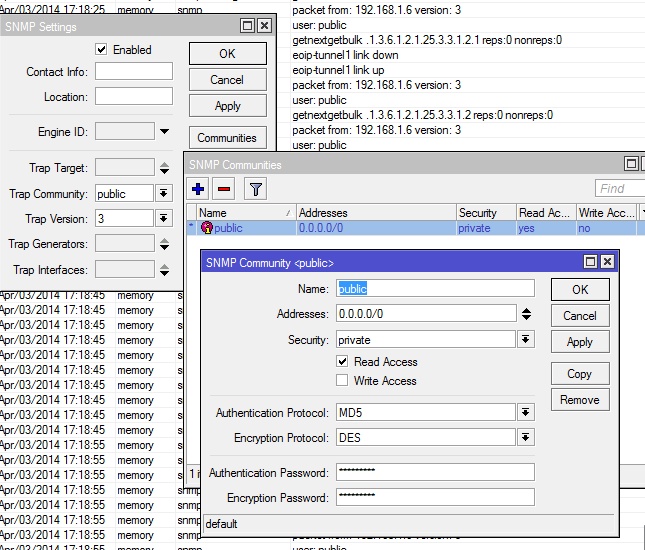Open the Communities button in SNMP Settings
Image resolution: width=645 pixels, height=550 pixels.
click(227, 138)
